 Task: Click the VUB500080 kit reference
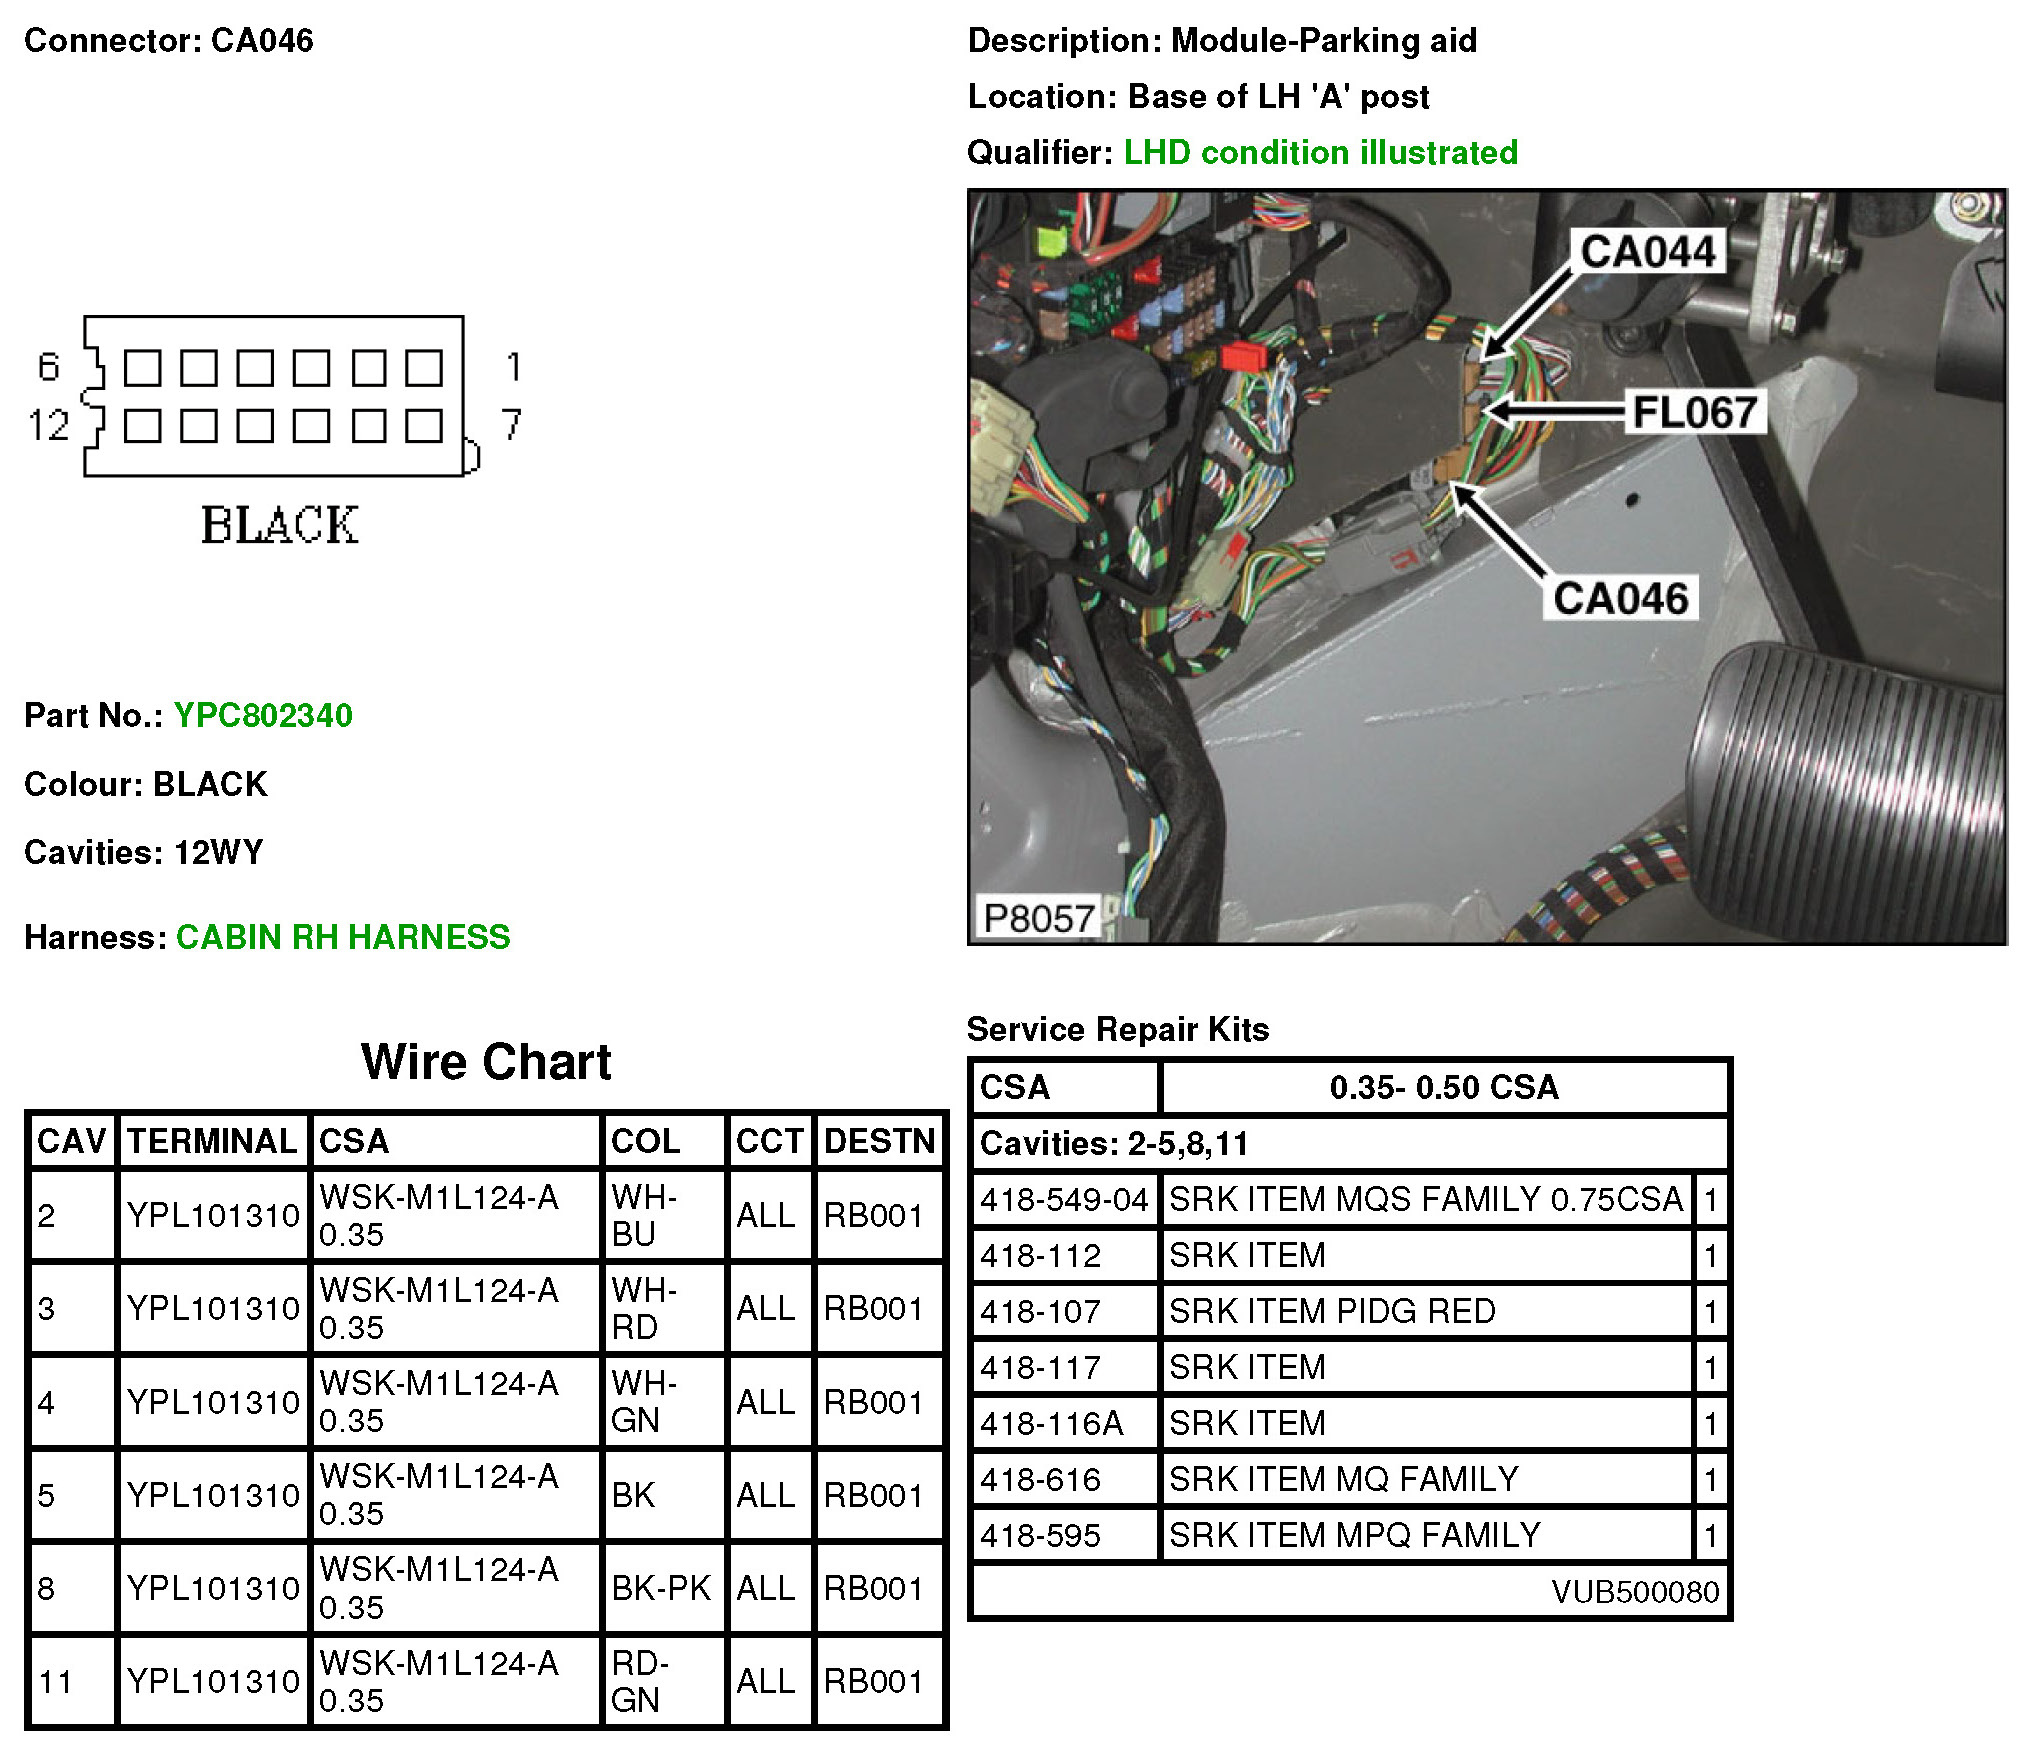coord(1634,1591)
